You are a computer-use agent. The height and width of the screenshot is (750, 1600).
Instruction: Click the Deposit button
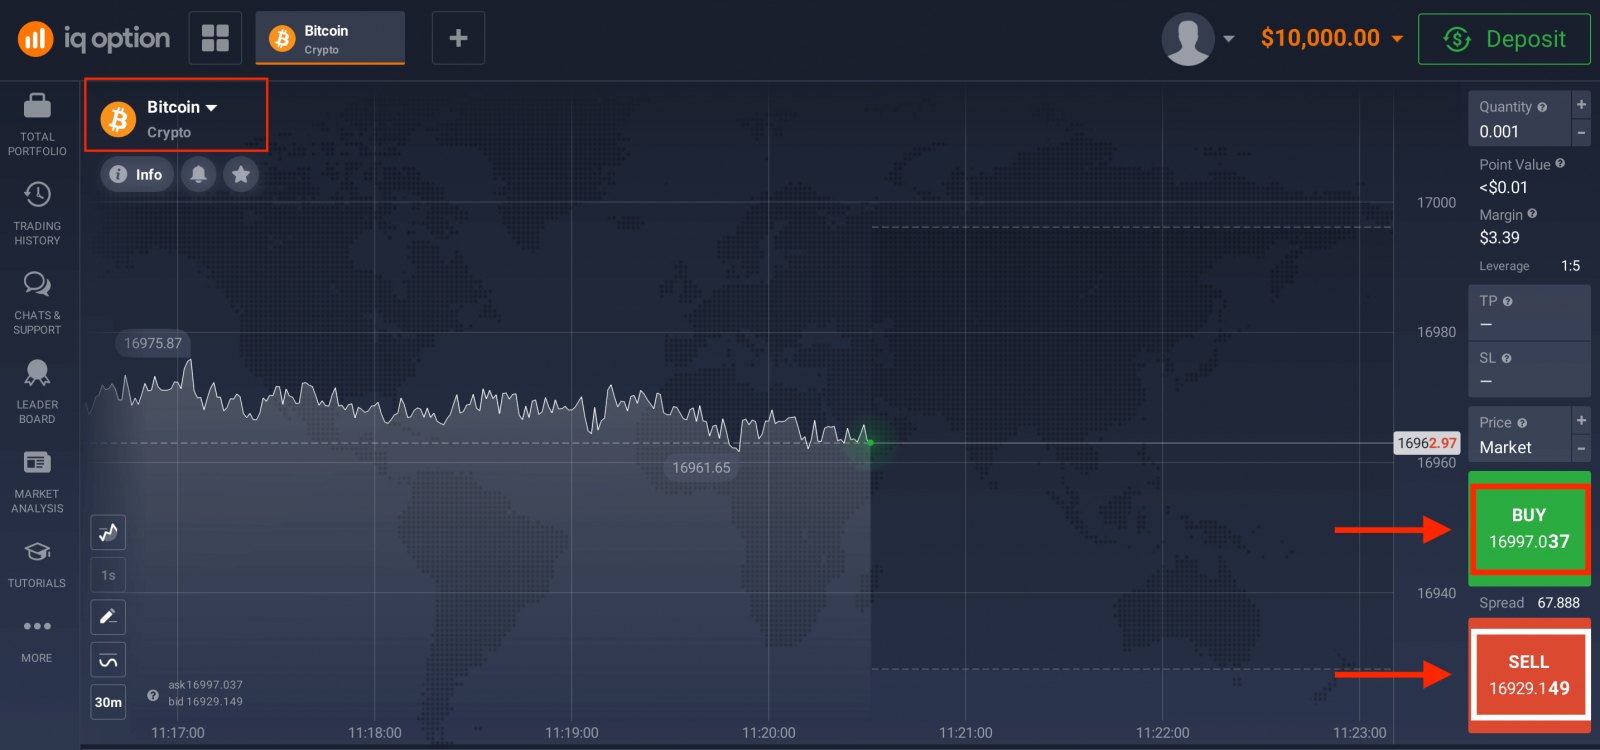click(1504, 39)
